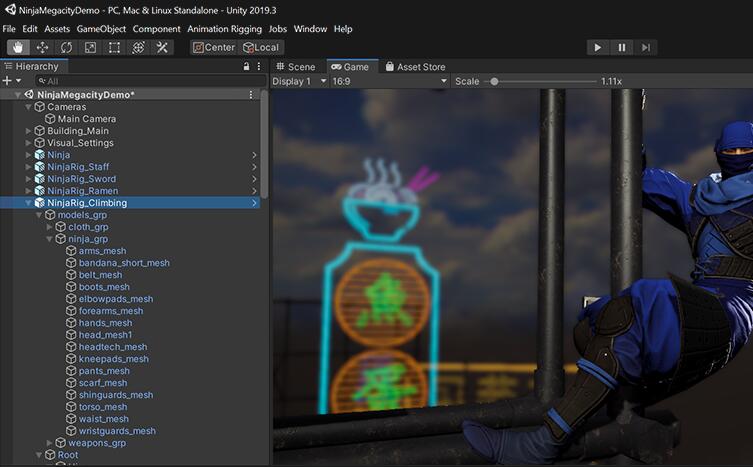Click the hands_mesh cube icon
753x467 pixels.
(71, 323)
